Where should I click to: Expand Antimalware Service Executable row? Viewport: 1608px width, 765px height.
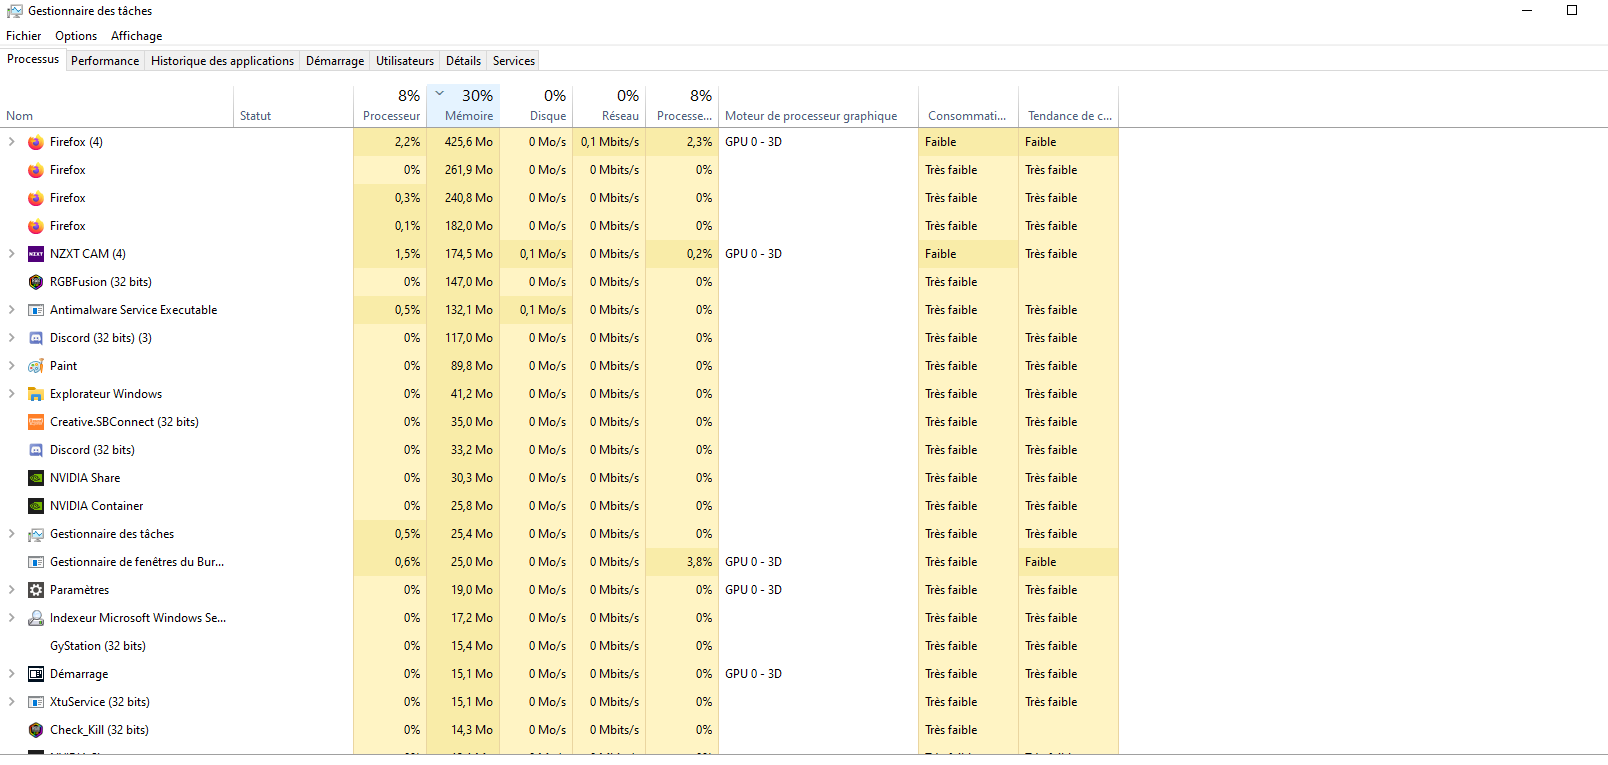[x=12, y=310]
